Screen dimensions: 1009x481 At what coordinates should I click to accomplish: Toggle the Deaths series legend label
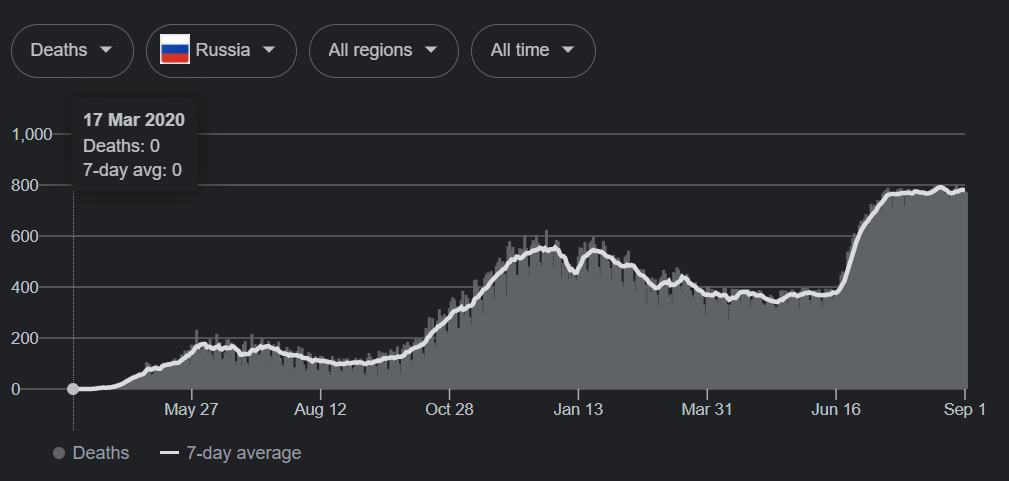(x=101, y=453)
